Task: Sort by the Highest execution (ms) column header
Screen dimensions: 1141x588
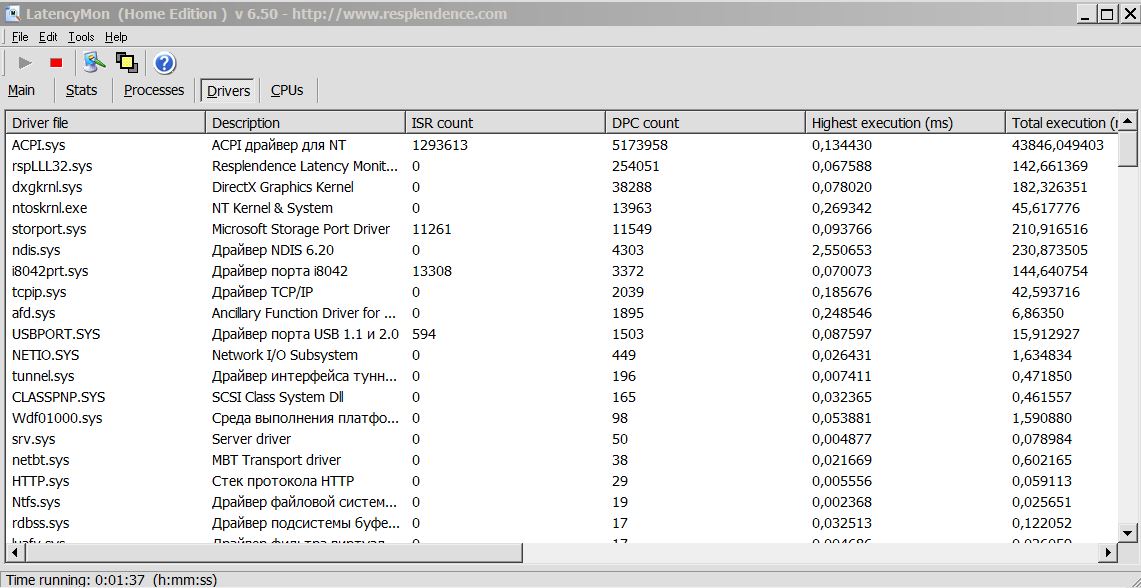Action: click(905, 123)
